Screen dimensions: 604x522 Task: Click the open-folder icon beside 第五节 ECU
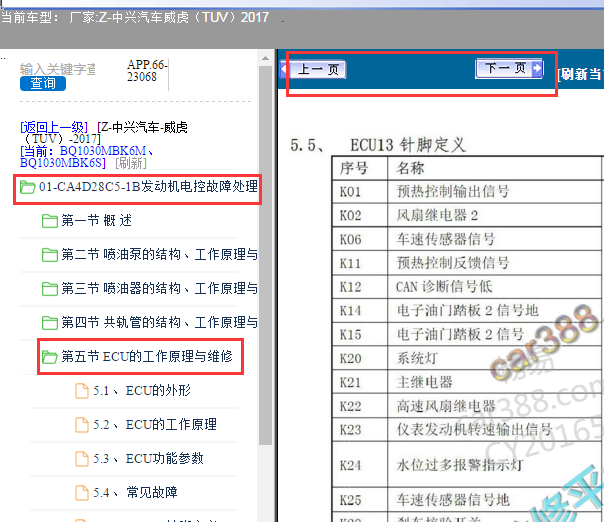(x=50, y=357)
